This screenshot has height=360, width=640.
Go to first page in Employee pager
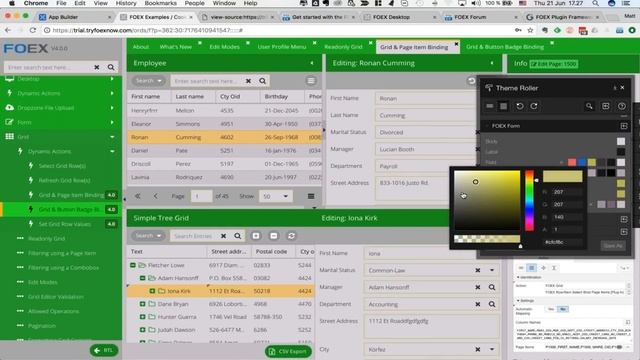[138, 196]
